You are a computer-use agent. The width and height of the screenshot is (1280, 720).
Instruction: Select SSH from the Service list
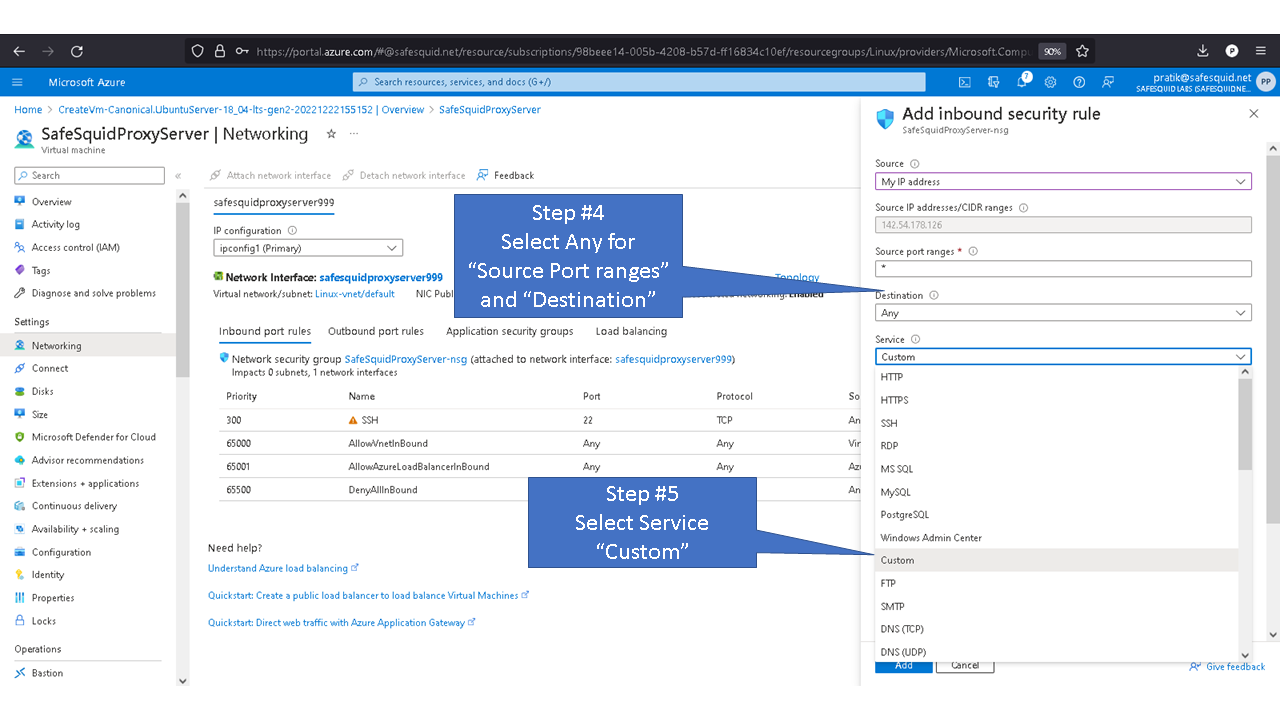pyautogui.click(x=1056, y=423)
